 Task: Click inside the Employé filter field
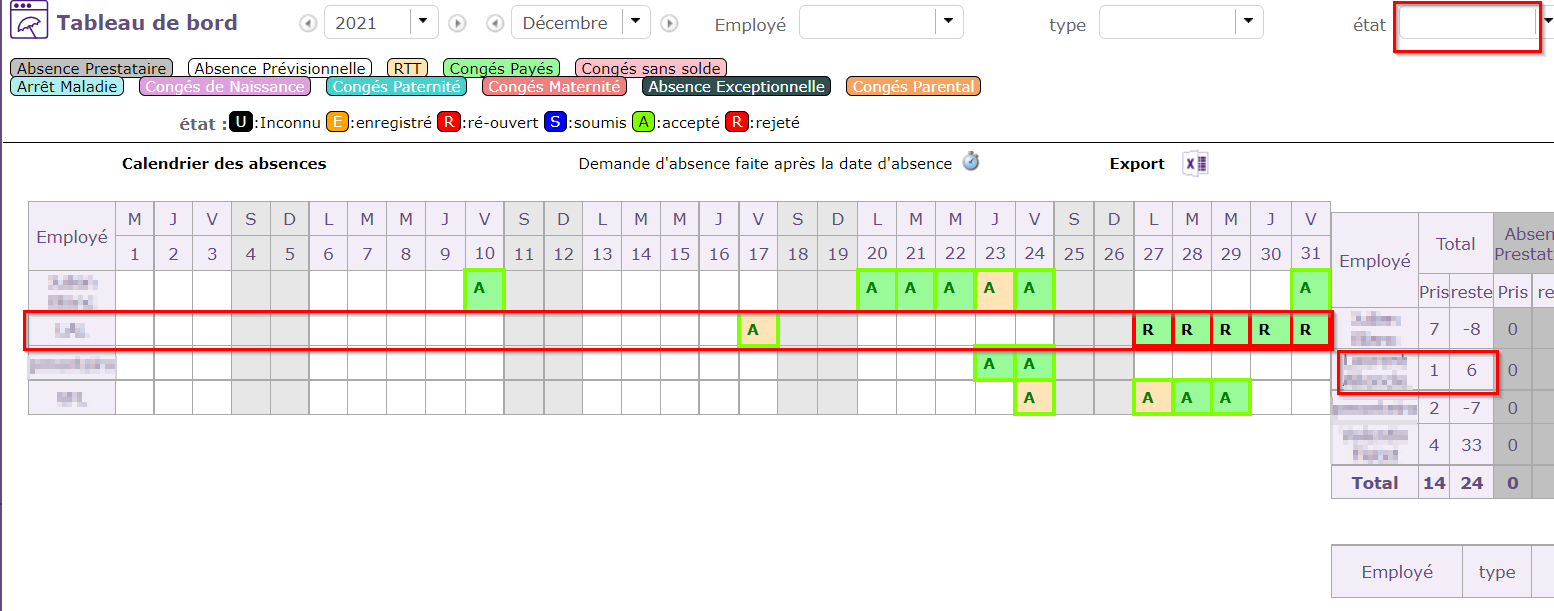tap(868, 22)
